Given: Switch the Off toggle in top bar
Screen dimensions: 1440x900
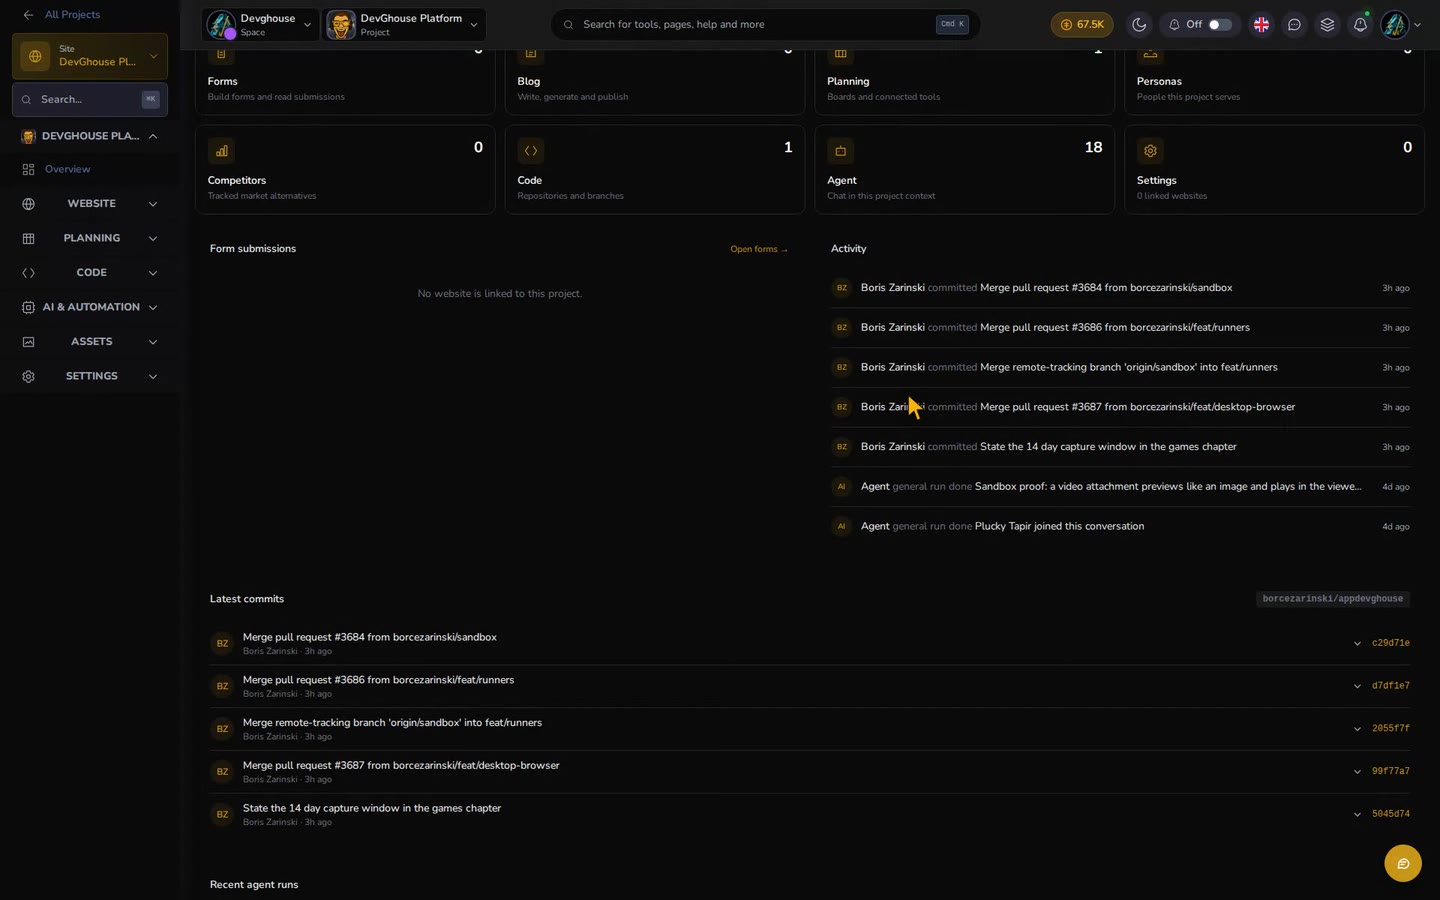Looking at the screenshot, I should 1220,24.
